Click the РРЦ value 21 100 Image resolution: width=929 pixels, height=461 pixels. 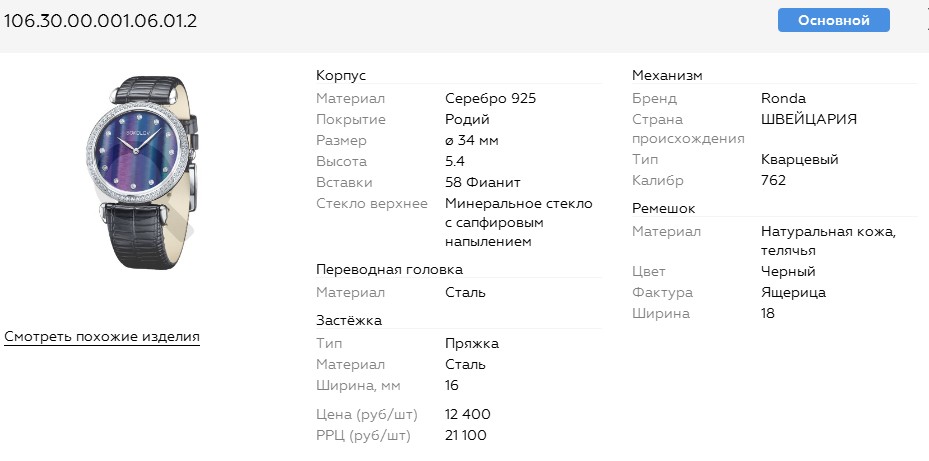[x=466, y=435]
